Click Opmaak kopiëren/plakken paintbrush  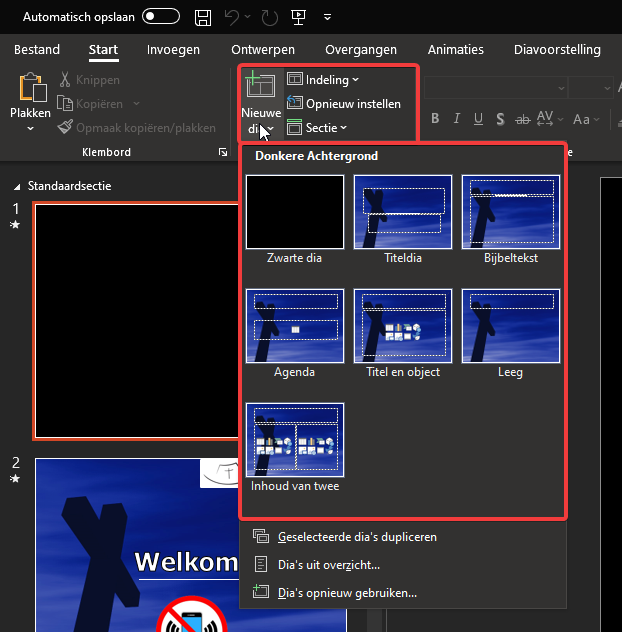coord(137,128)
